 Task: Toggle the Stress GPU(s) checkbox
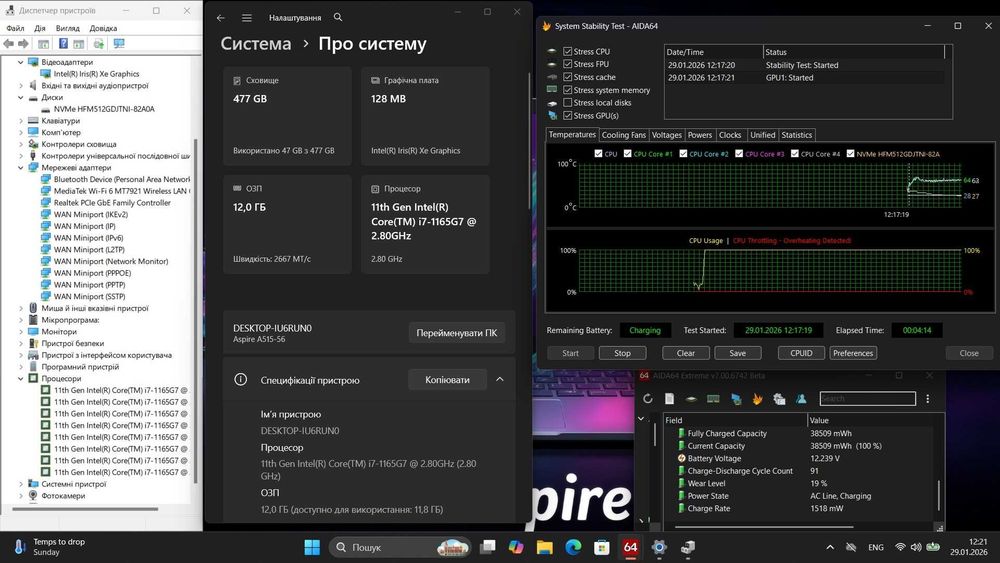[x=568, y=115]
